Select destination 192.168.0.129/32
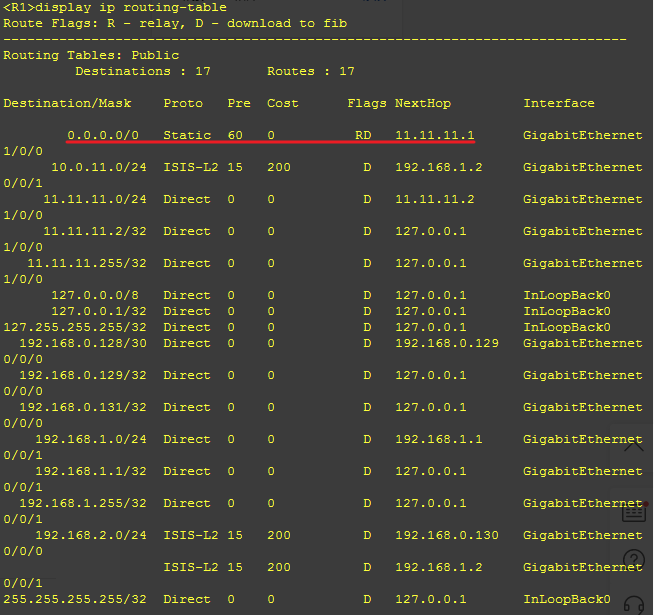 (83, 376)
